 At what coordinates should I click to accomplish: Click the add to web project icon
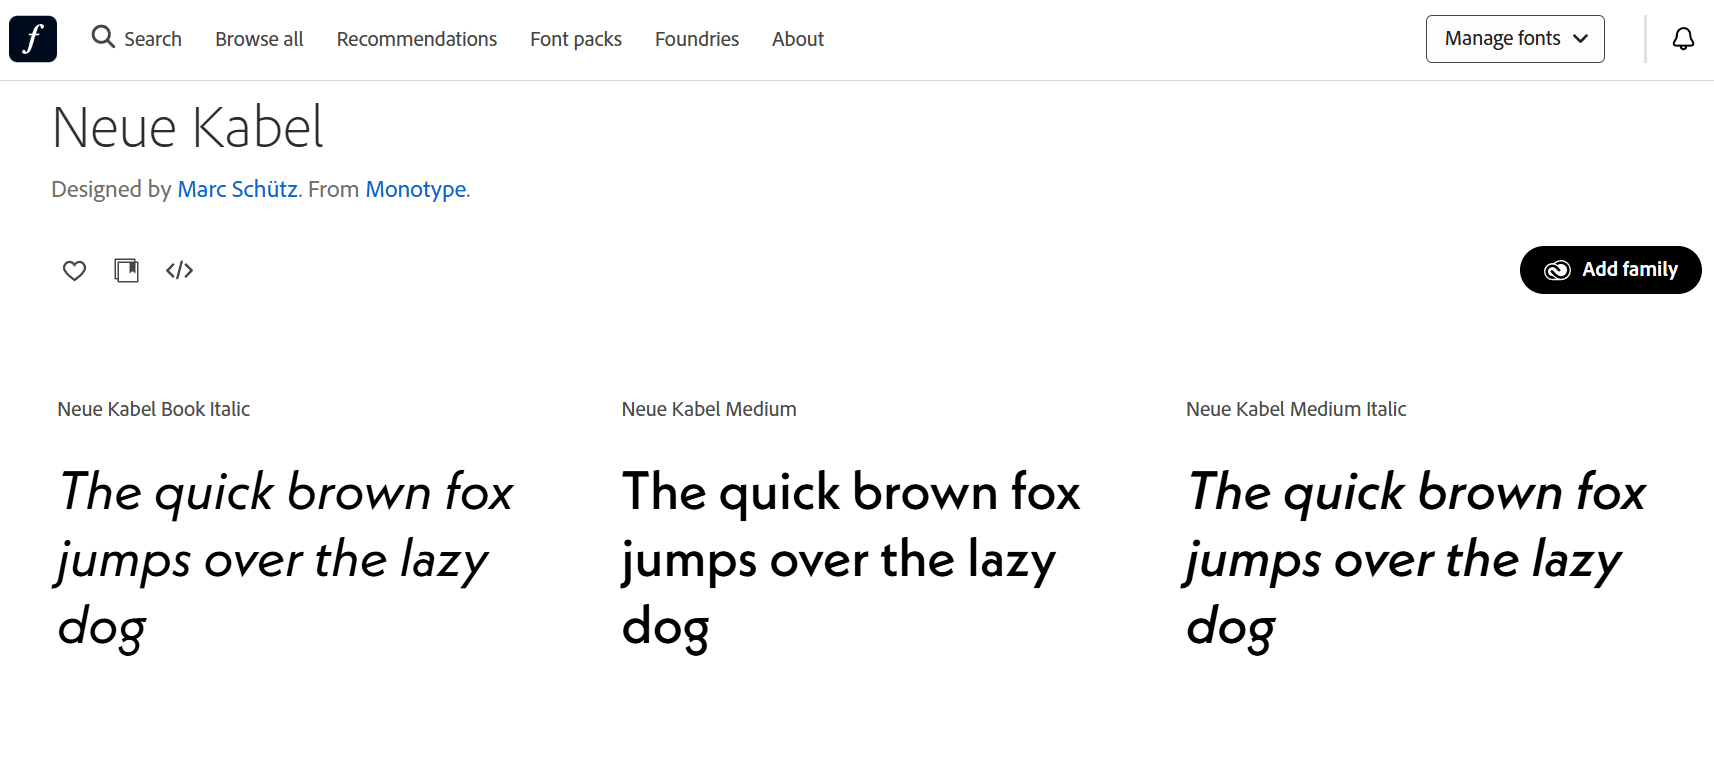[x=127, y=270]
